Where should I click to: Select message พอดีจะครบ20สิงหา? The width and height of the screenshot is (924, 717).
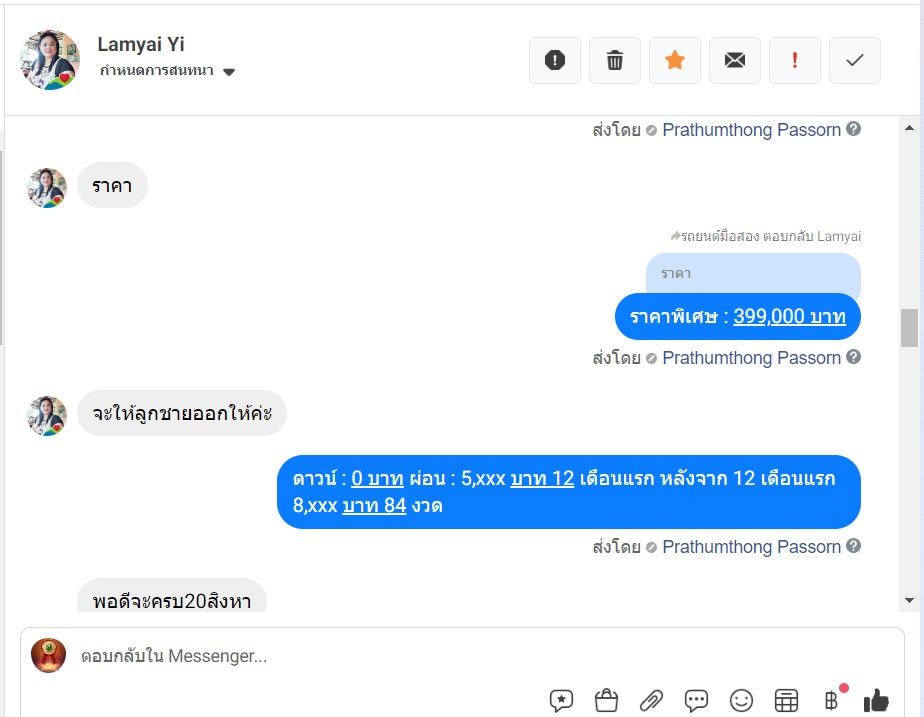171,596
